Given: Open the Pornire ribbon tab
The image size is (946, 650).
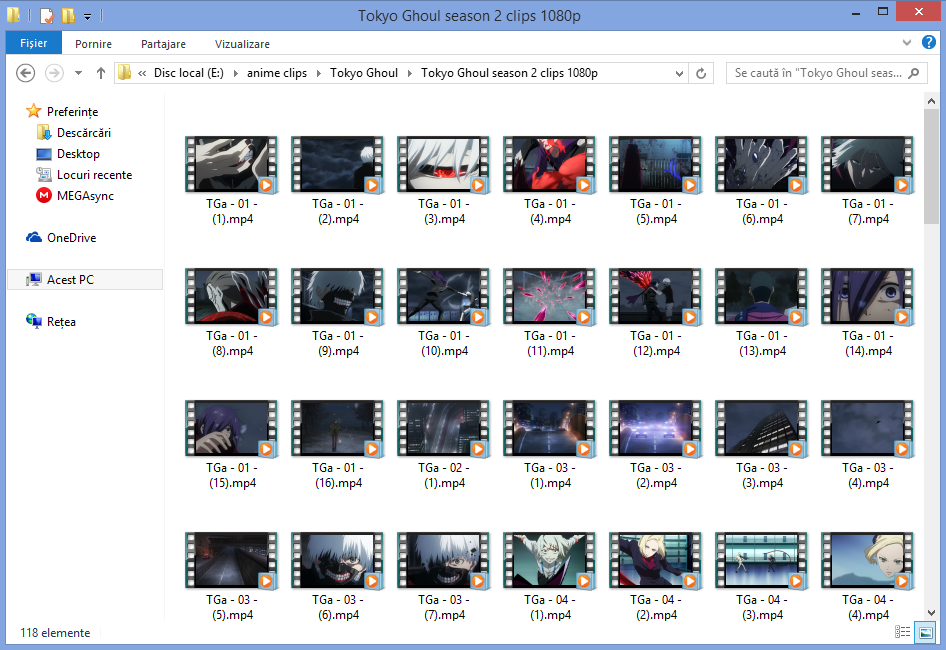Looking at the screenshot, I should (94, 44).
